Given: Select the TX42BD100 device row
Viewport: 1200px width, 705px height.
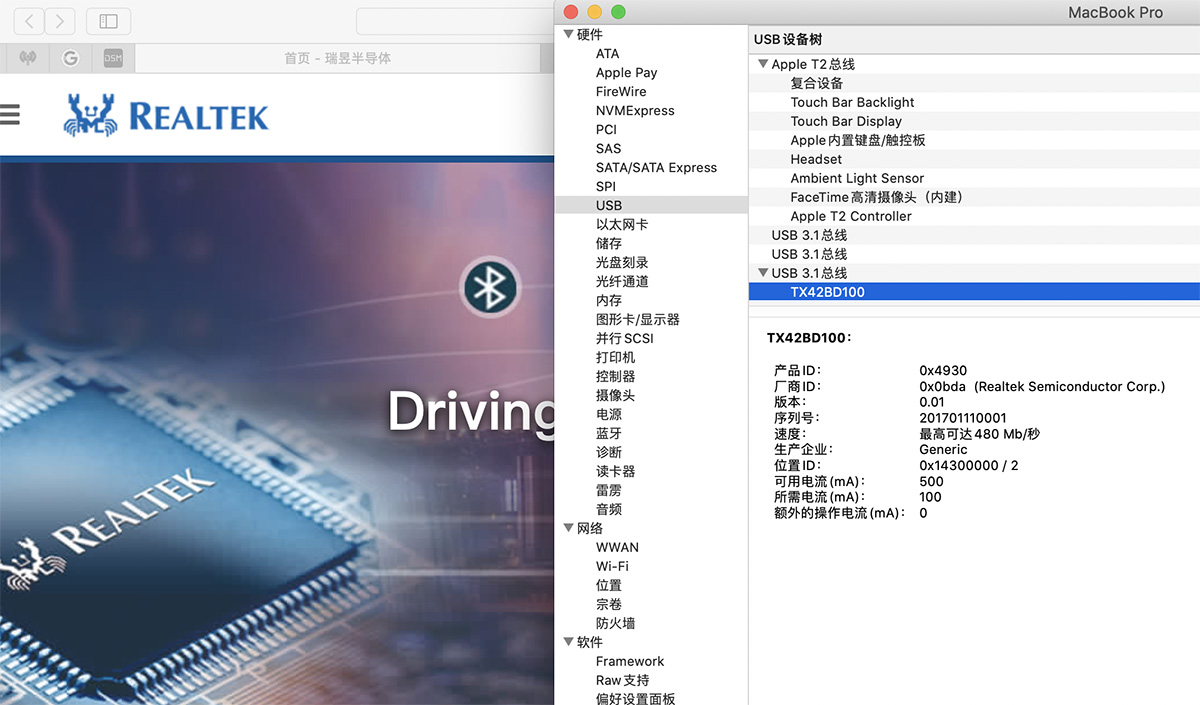Looking at the screenshot, I should [x=974, y=292].
